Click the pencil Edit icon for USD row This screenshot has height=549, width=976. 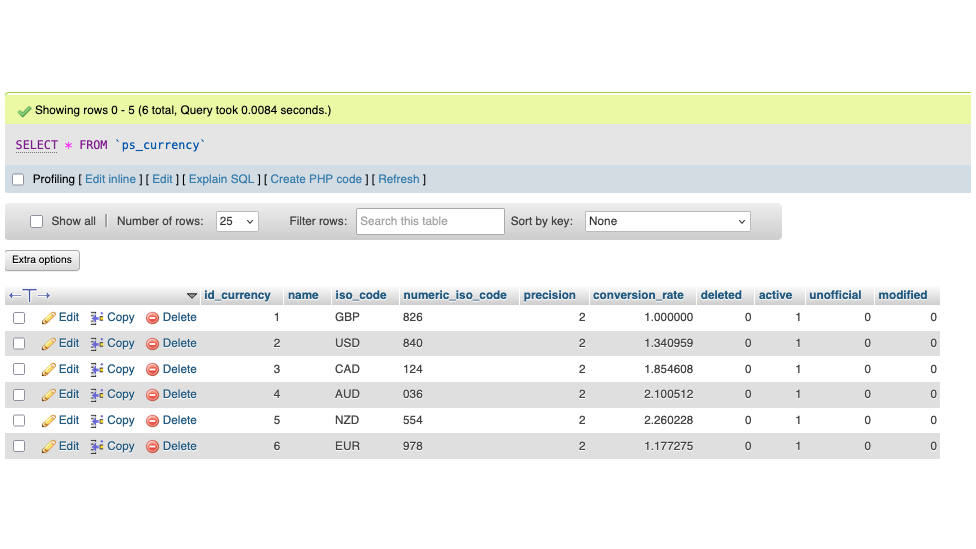pyautogui.click(x=49, y=344)
